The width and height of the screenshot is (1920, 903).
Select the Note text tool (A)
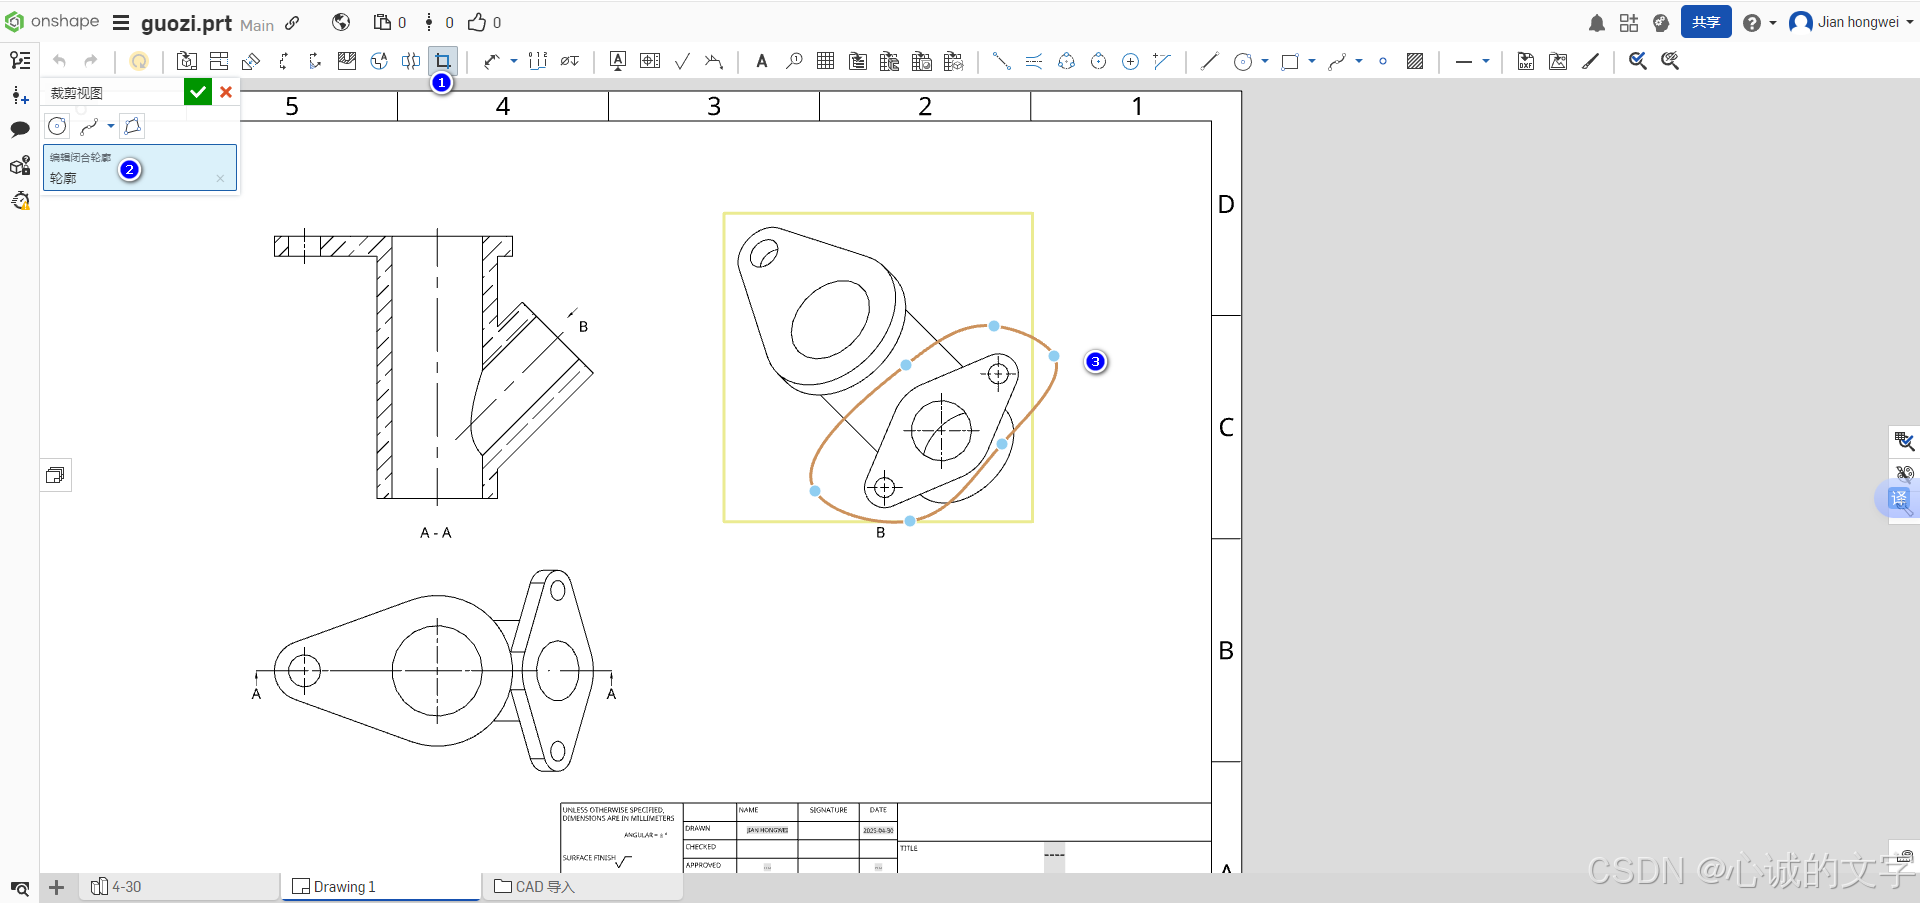762,61
